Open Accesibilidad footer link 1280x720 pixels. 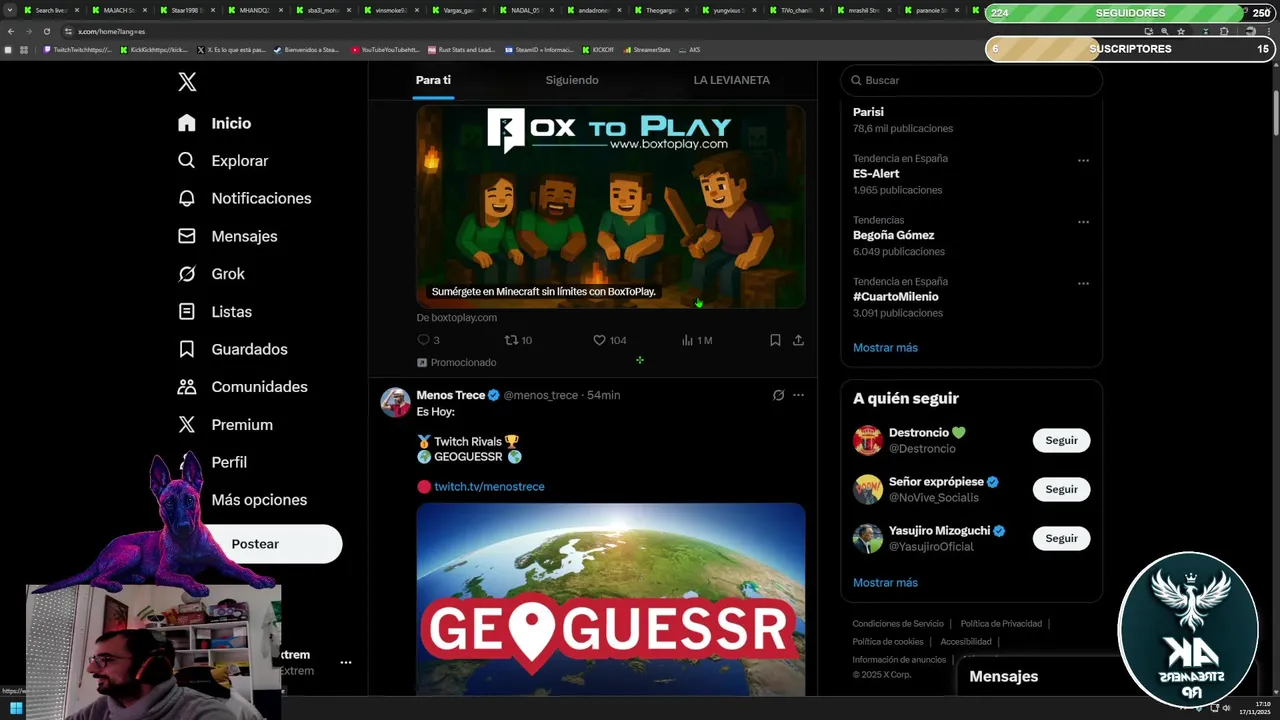point(966,642)
